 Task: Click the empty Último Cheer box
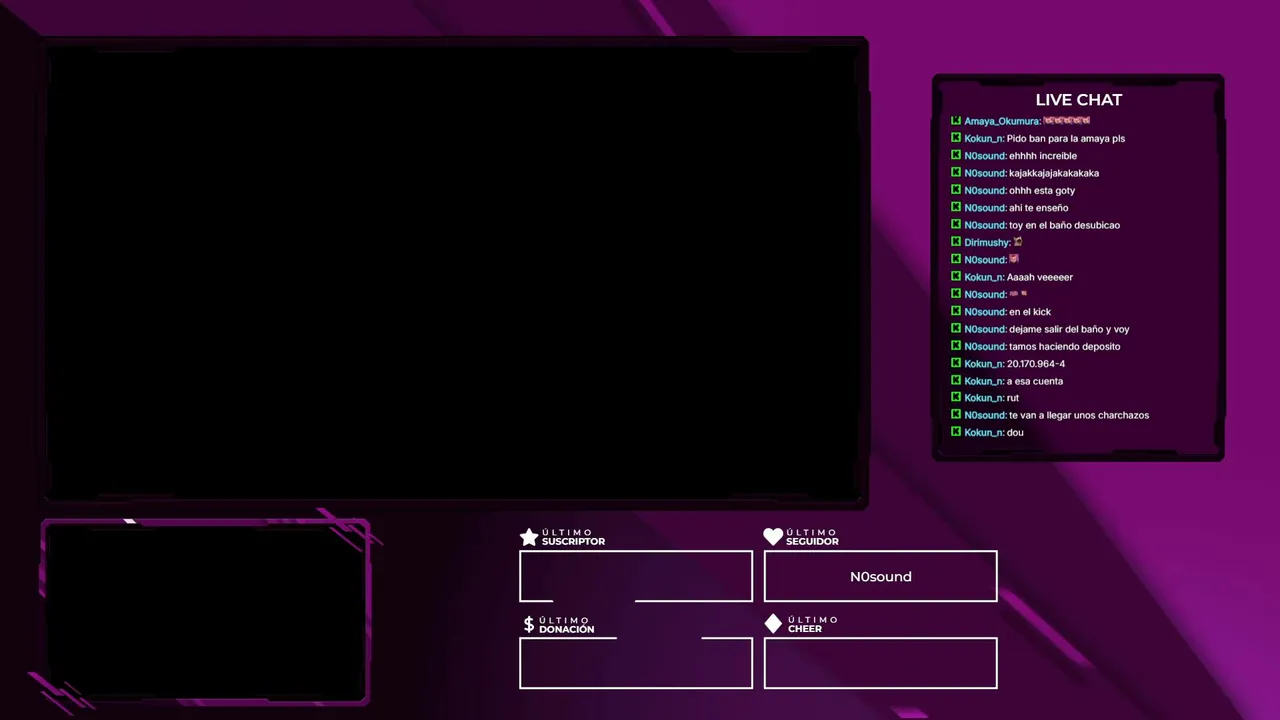click(881, 663)
